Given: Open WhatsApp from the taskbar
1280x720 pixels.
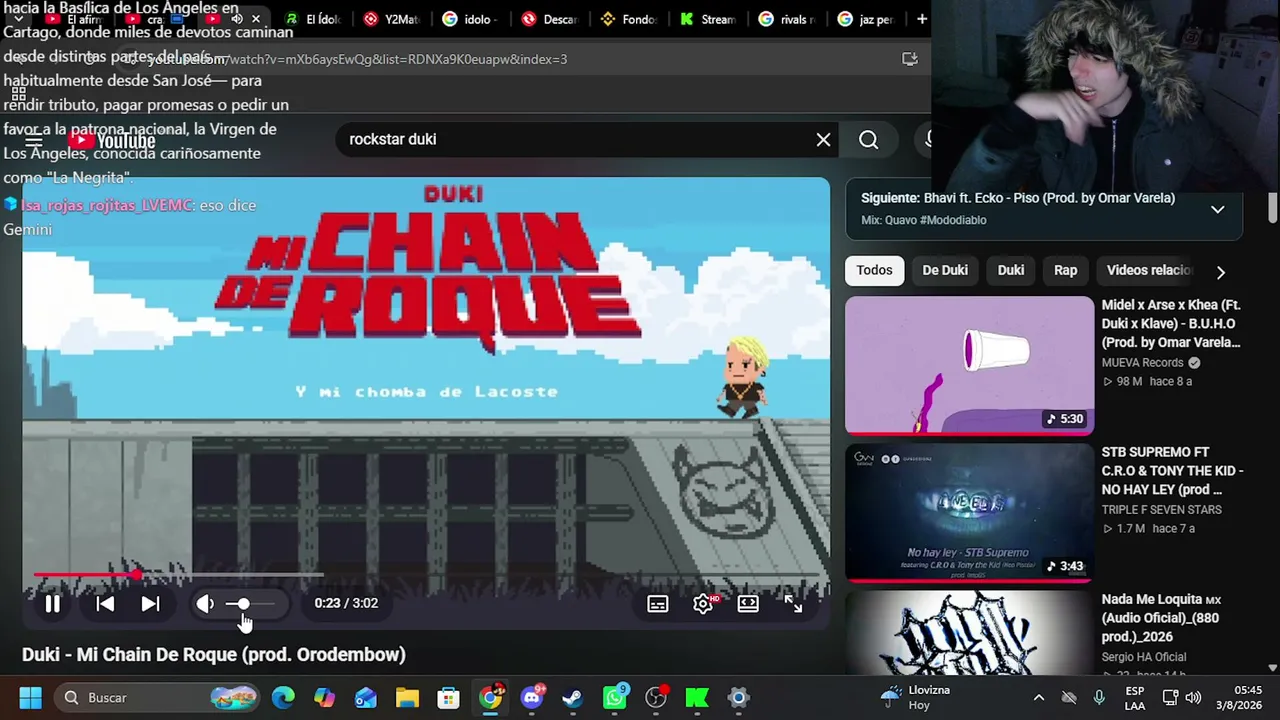Looking at the screenshot, I should pos(615,698).
